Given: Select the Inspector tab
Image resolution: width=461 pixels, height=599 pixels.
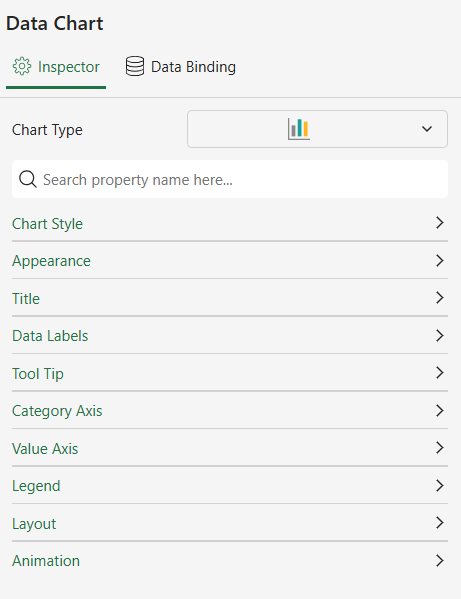Looking at the screenshot, I should tap(56, 67).
